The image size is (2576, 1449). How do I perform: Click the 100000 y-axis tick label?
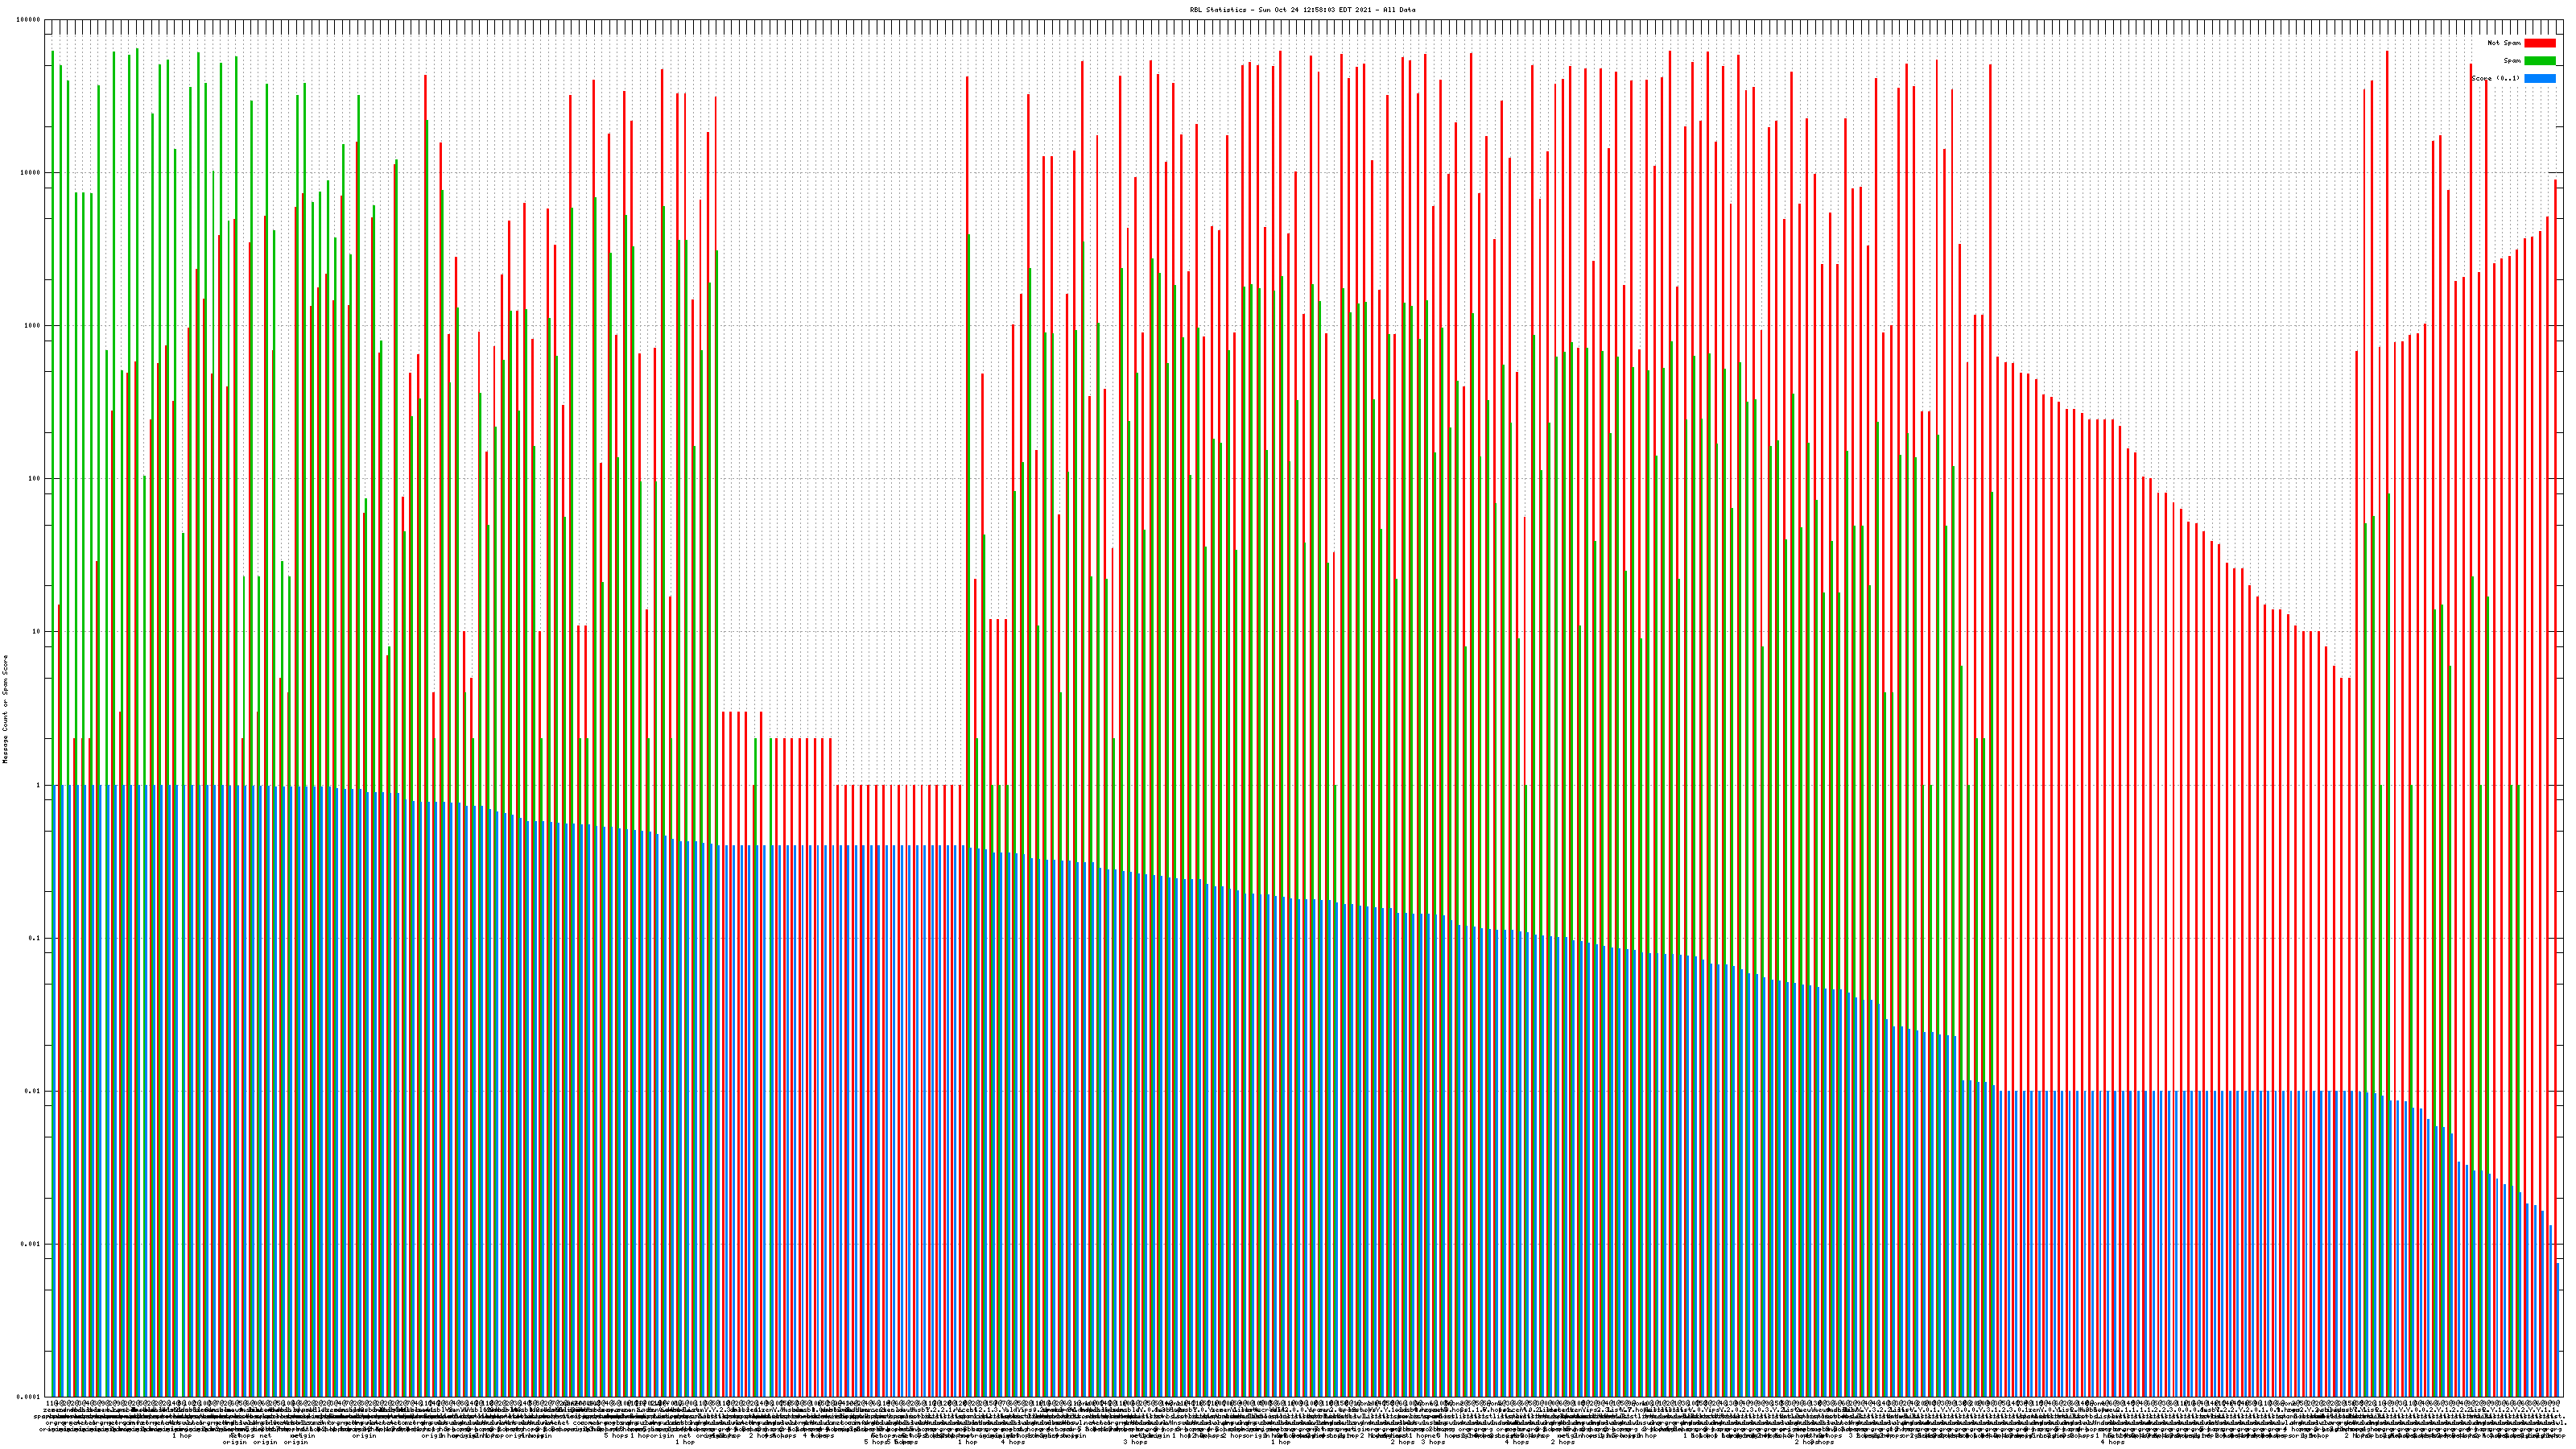pyautogui.click(x=29, y=20)
